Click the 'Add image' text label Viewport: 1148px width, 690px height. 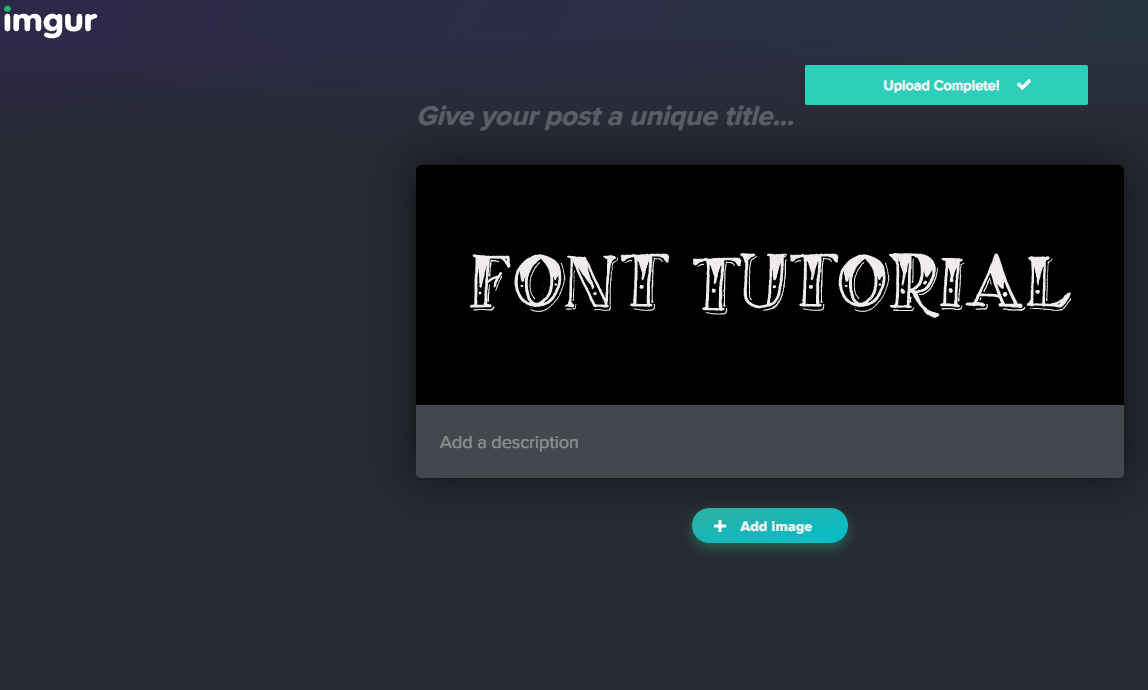(776, 527)
